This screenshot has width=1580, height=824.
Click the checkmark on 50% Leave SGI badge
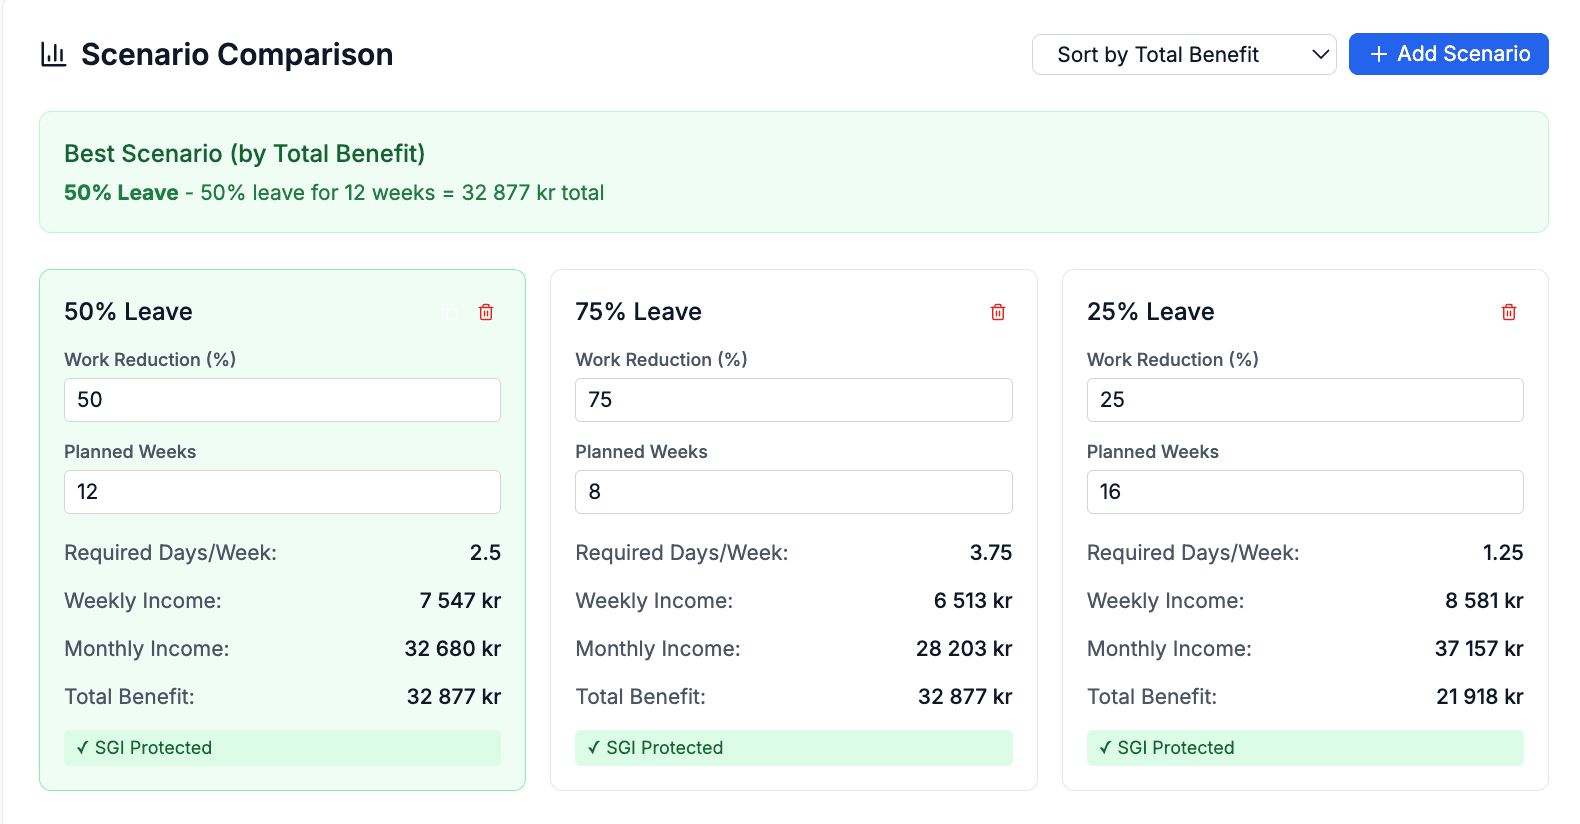(x=82, y=748)
